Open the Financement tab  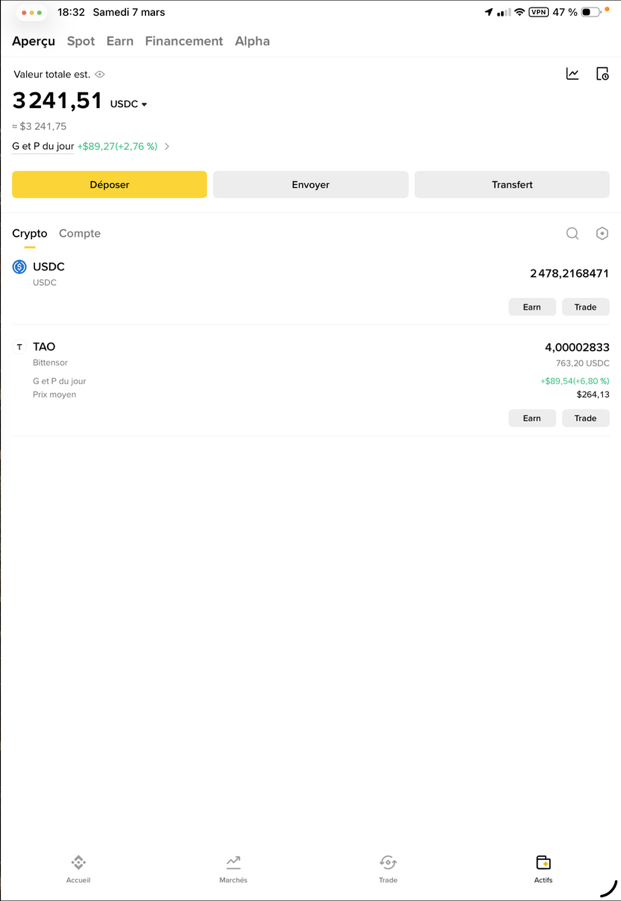pyautogui.click(x=184, y=41)
